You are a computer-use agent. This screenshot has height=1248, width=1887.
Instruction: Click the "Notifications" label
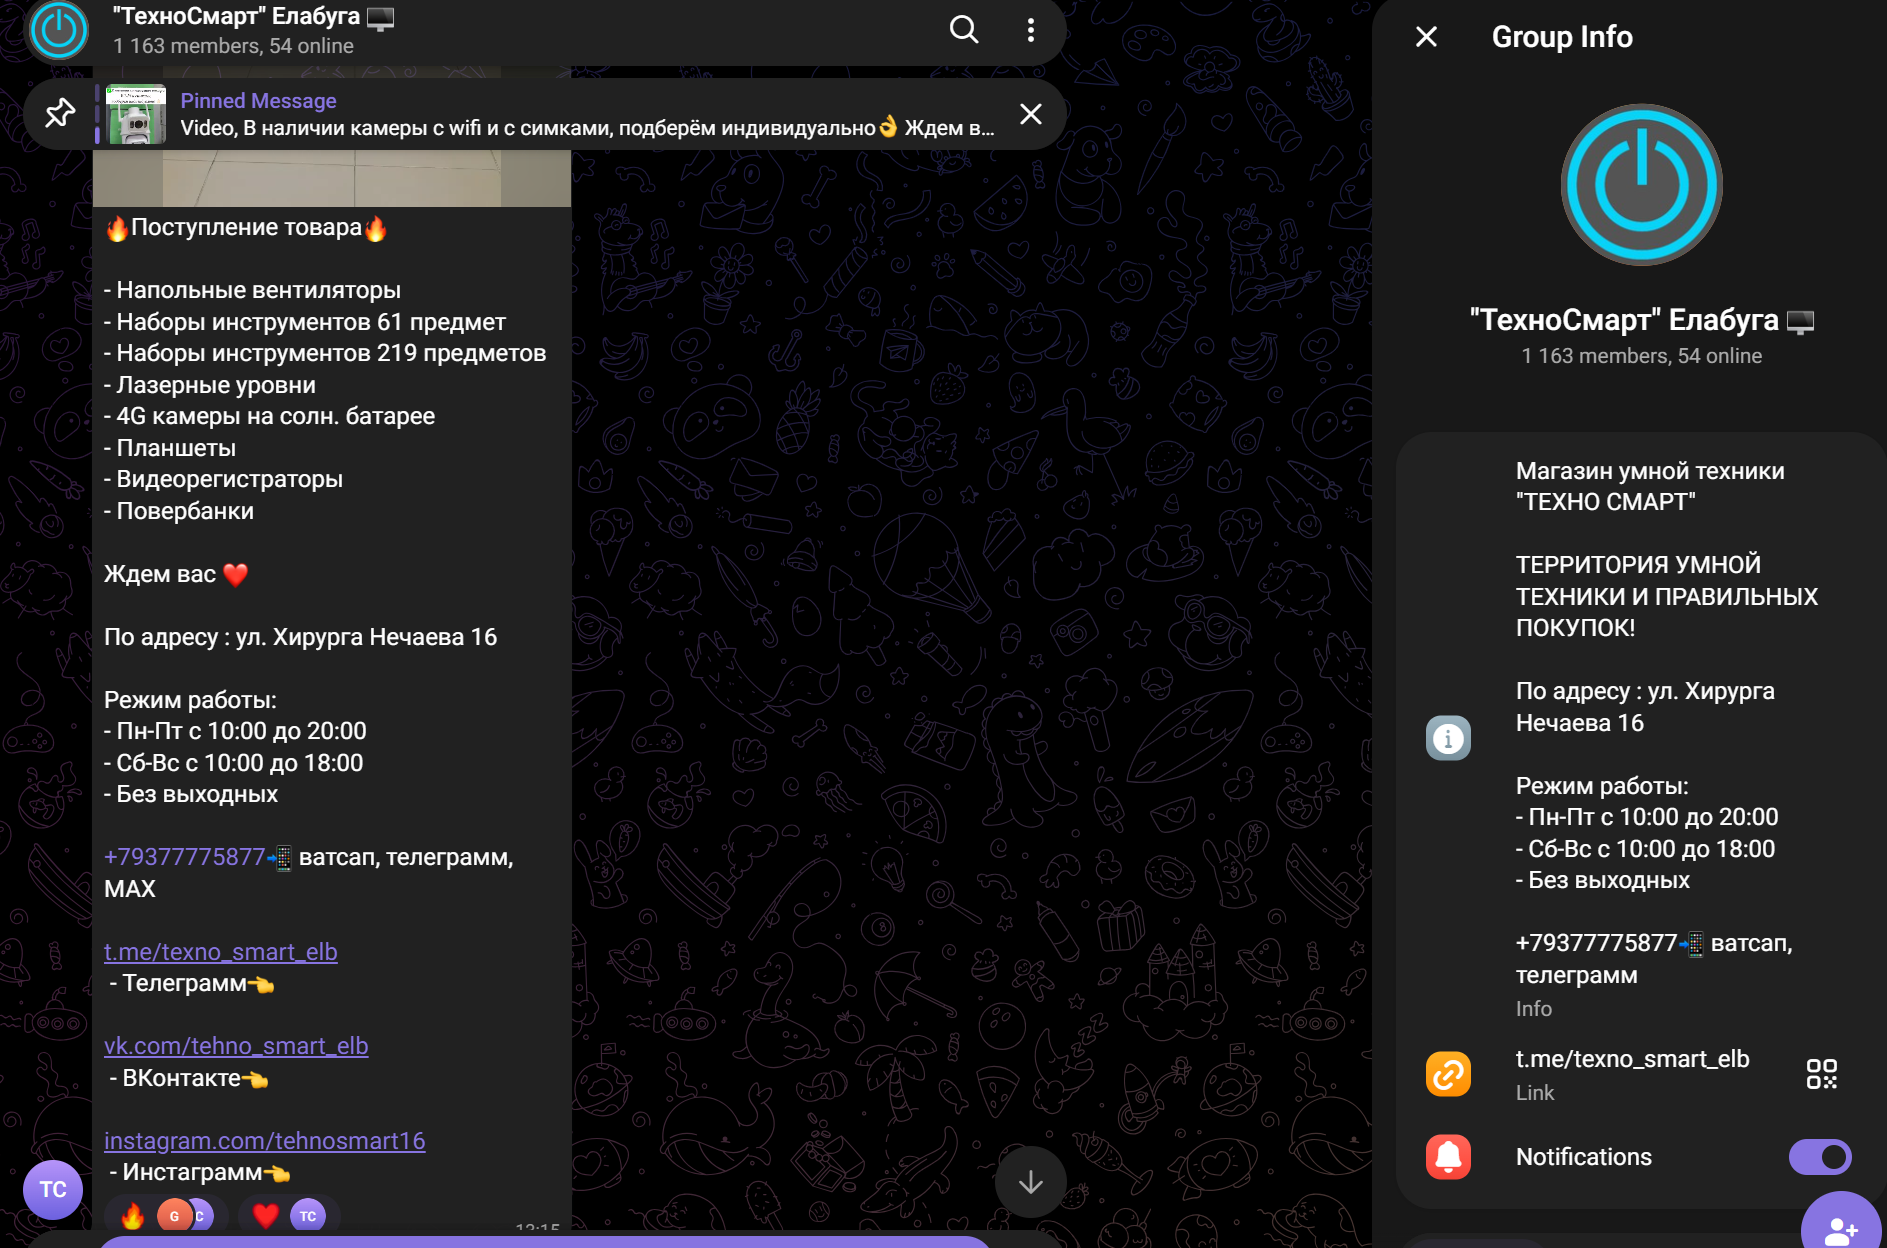click(1583, 1157)
